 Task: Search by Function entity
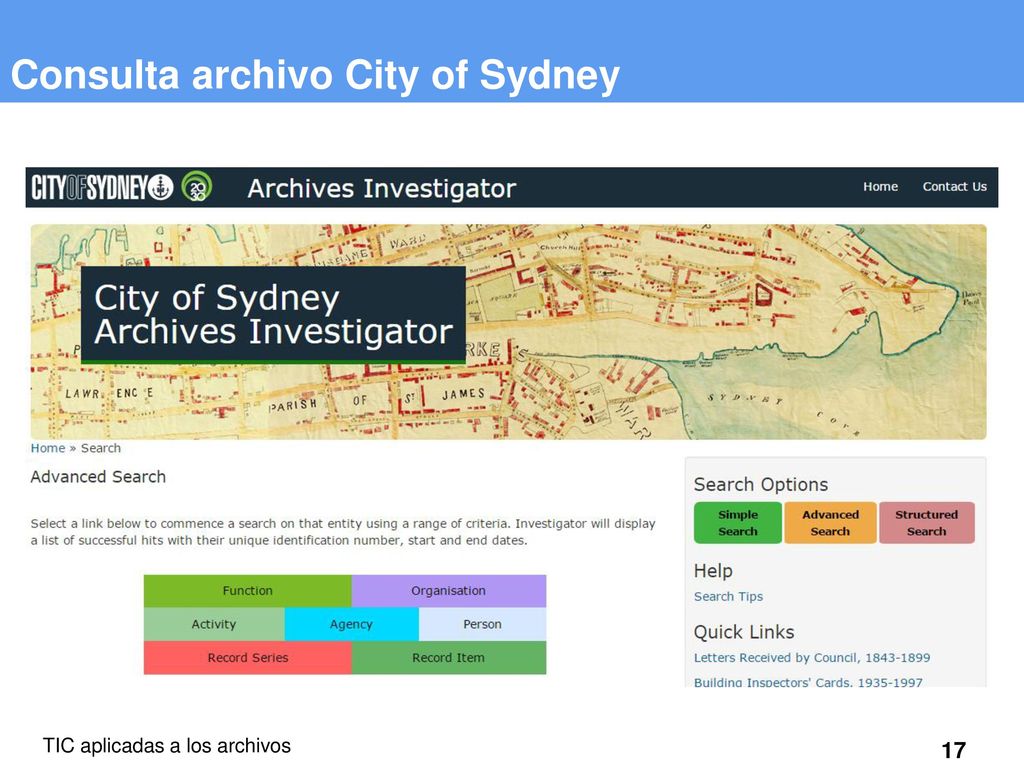click(x=248, y=591)
